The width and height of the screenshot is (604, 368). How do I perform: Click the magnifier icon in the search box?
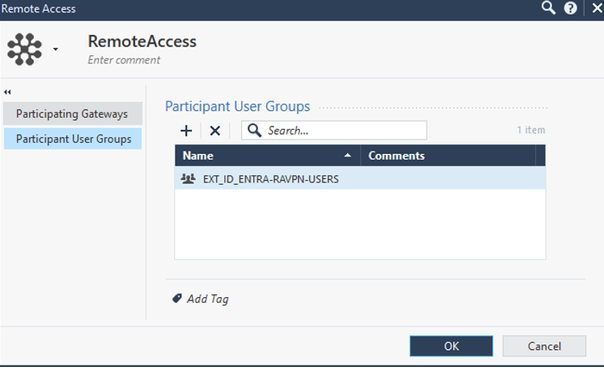(x=254, y=130)
